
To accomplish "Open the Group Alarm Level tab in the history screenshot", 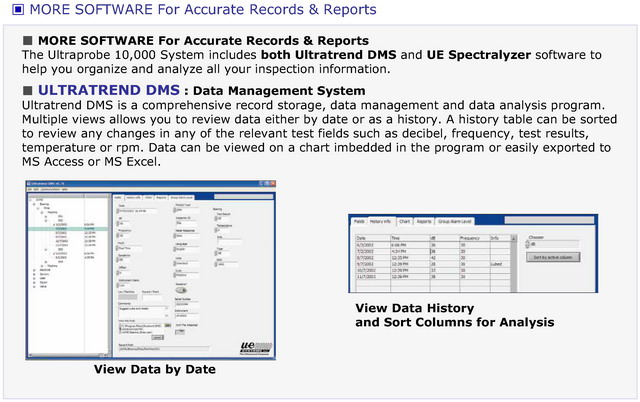I will pyautogui.click(x=454, y=221).
